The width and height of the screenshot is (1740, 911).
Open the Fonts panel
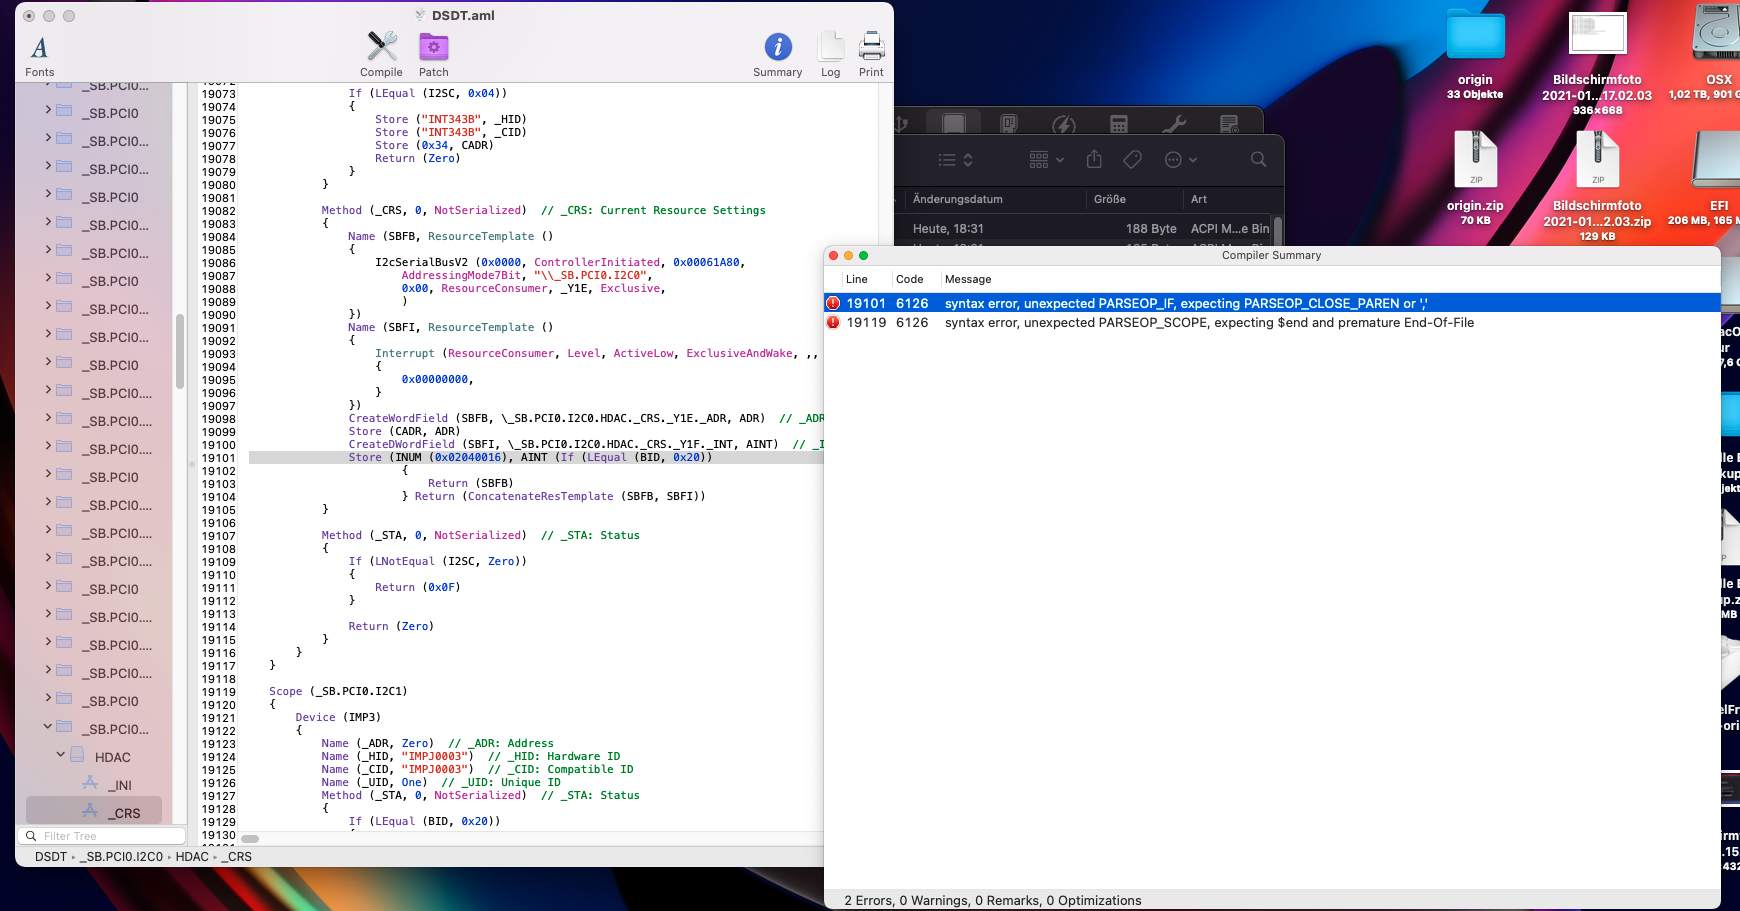pyautogui.click(x=40, y=50)
